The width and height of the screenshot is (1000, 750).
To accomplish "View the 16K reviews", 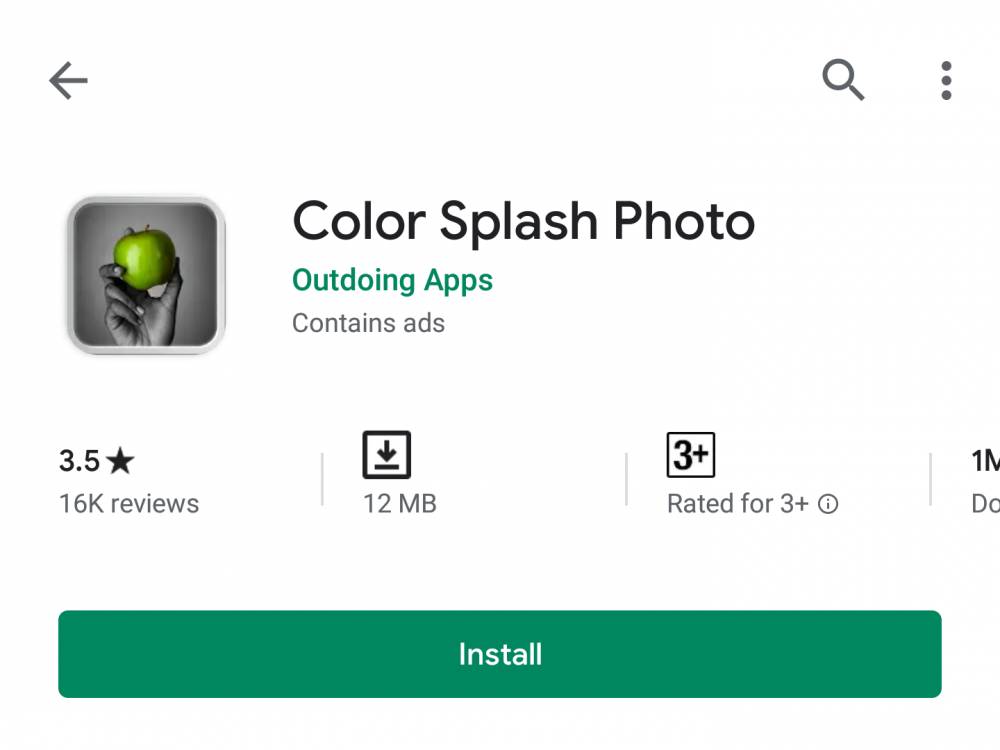I will [129, 504].
